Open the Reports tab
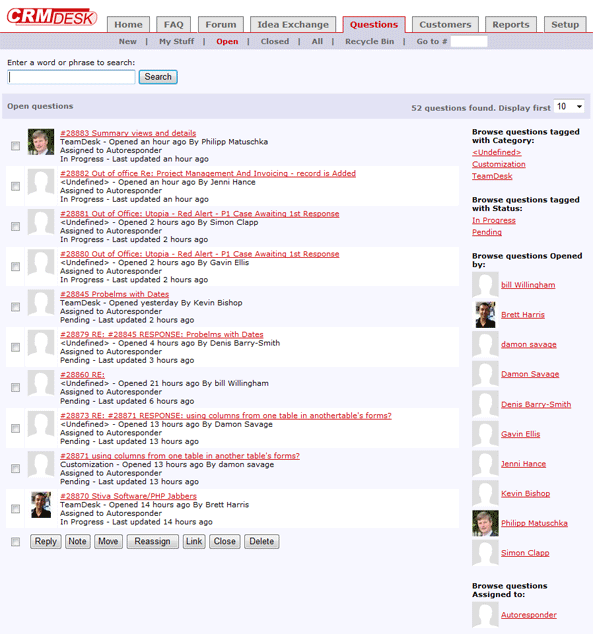Screen dimensions: 593x634 click(511, 24)
